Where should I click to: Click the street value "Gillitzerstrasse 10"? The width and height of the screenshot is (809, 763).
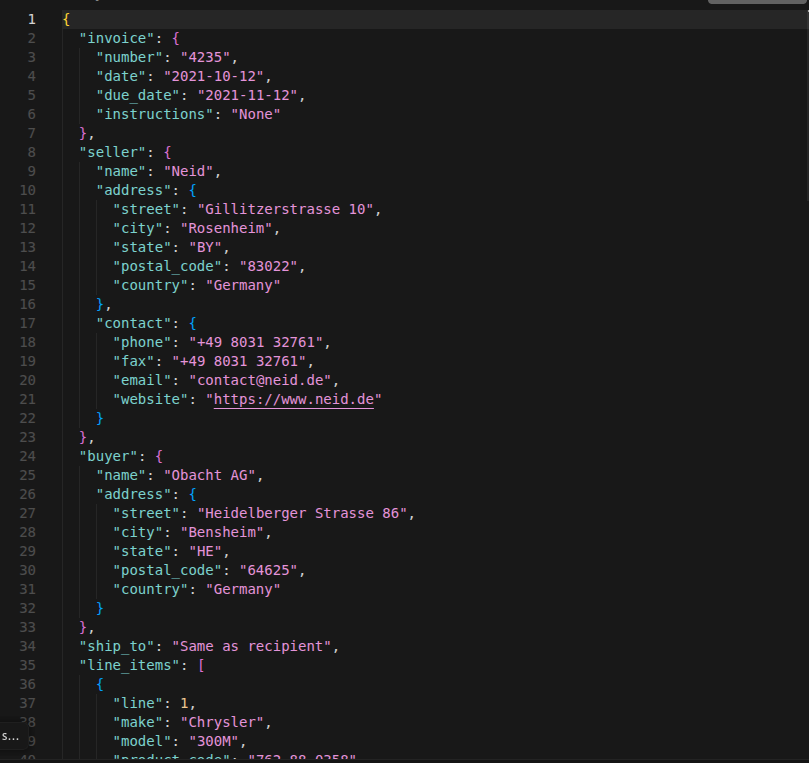[285, 209]
